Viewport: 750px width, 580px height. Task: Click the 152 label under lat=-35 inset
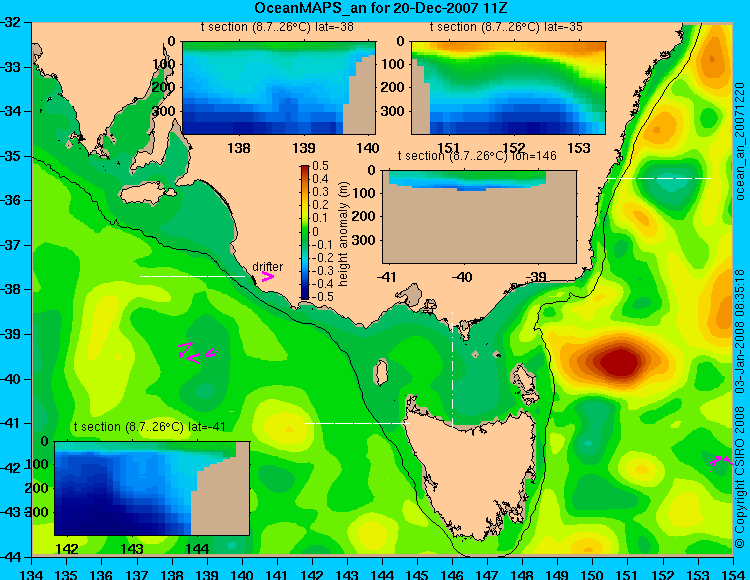pos(514,148)
